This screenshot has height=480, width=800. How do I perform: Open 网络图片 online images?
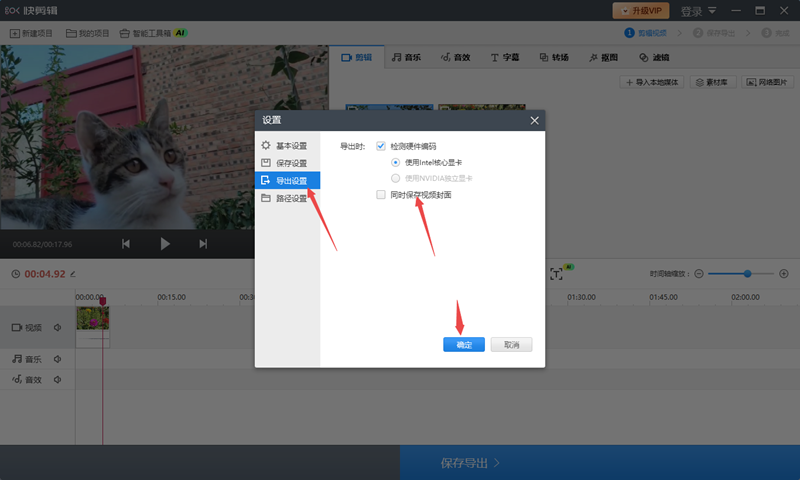[x=767, y=82]
